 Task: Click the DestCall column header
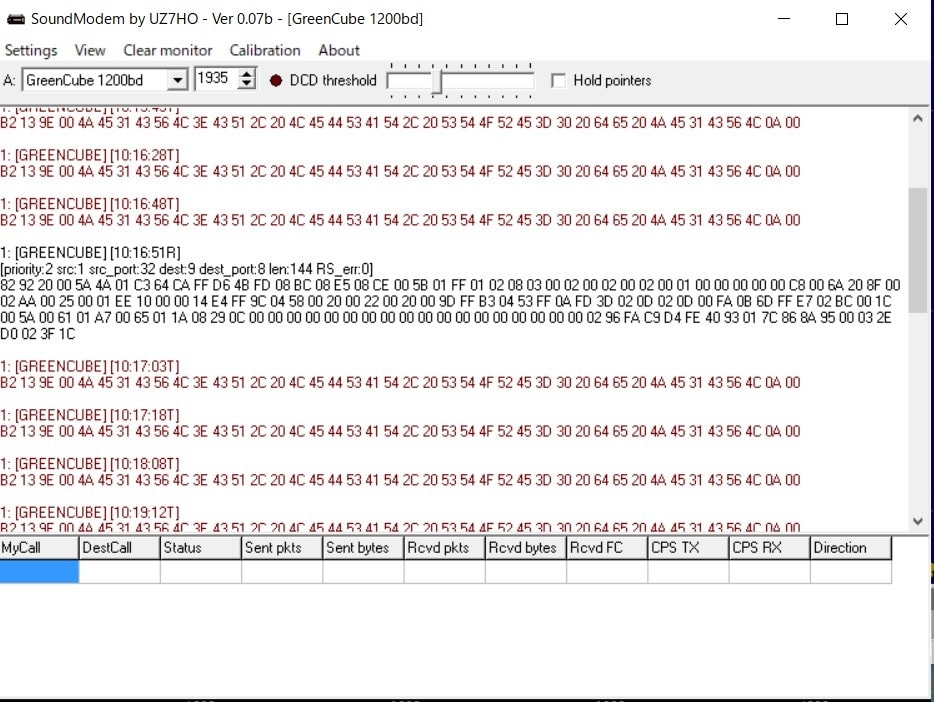[120, 548]
